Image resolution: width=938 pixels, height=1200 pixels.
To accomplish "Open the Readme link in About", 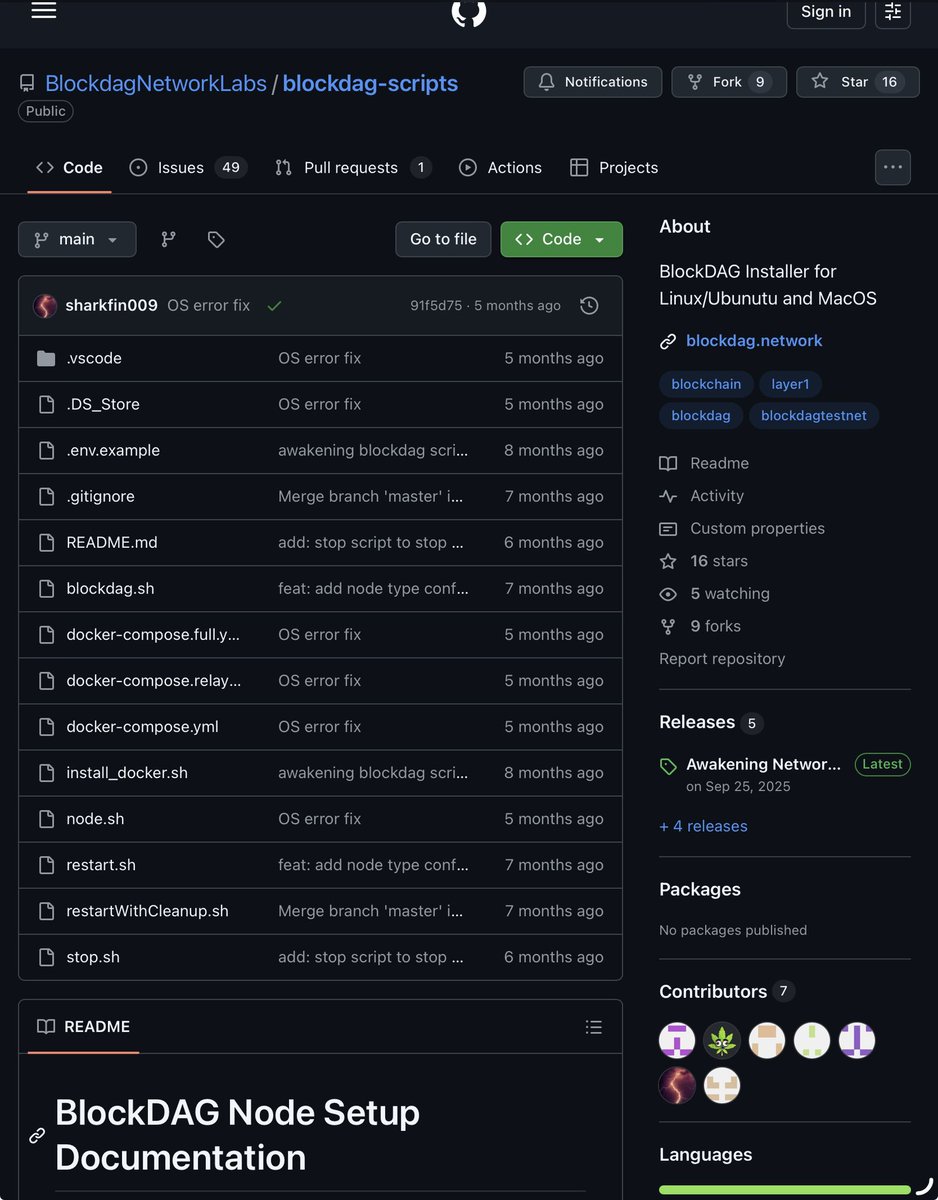I will (x=704, y=463).
